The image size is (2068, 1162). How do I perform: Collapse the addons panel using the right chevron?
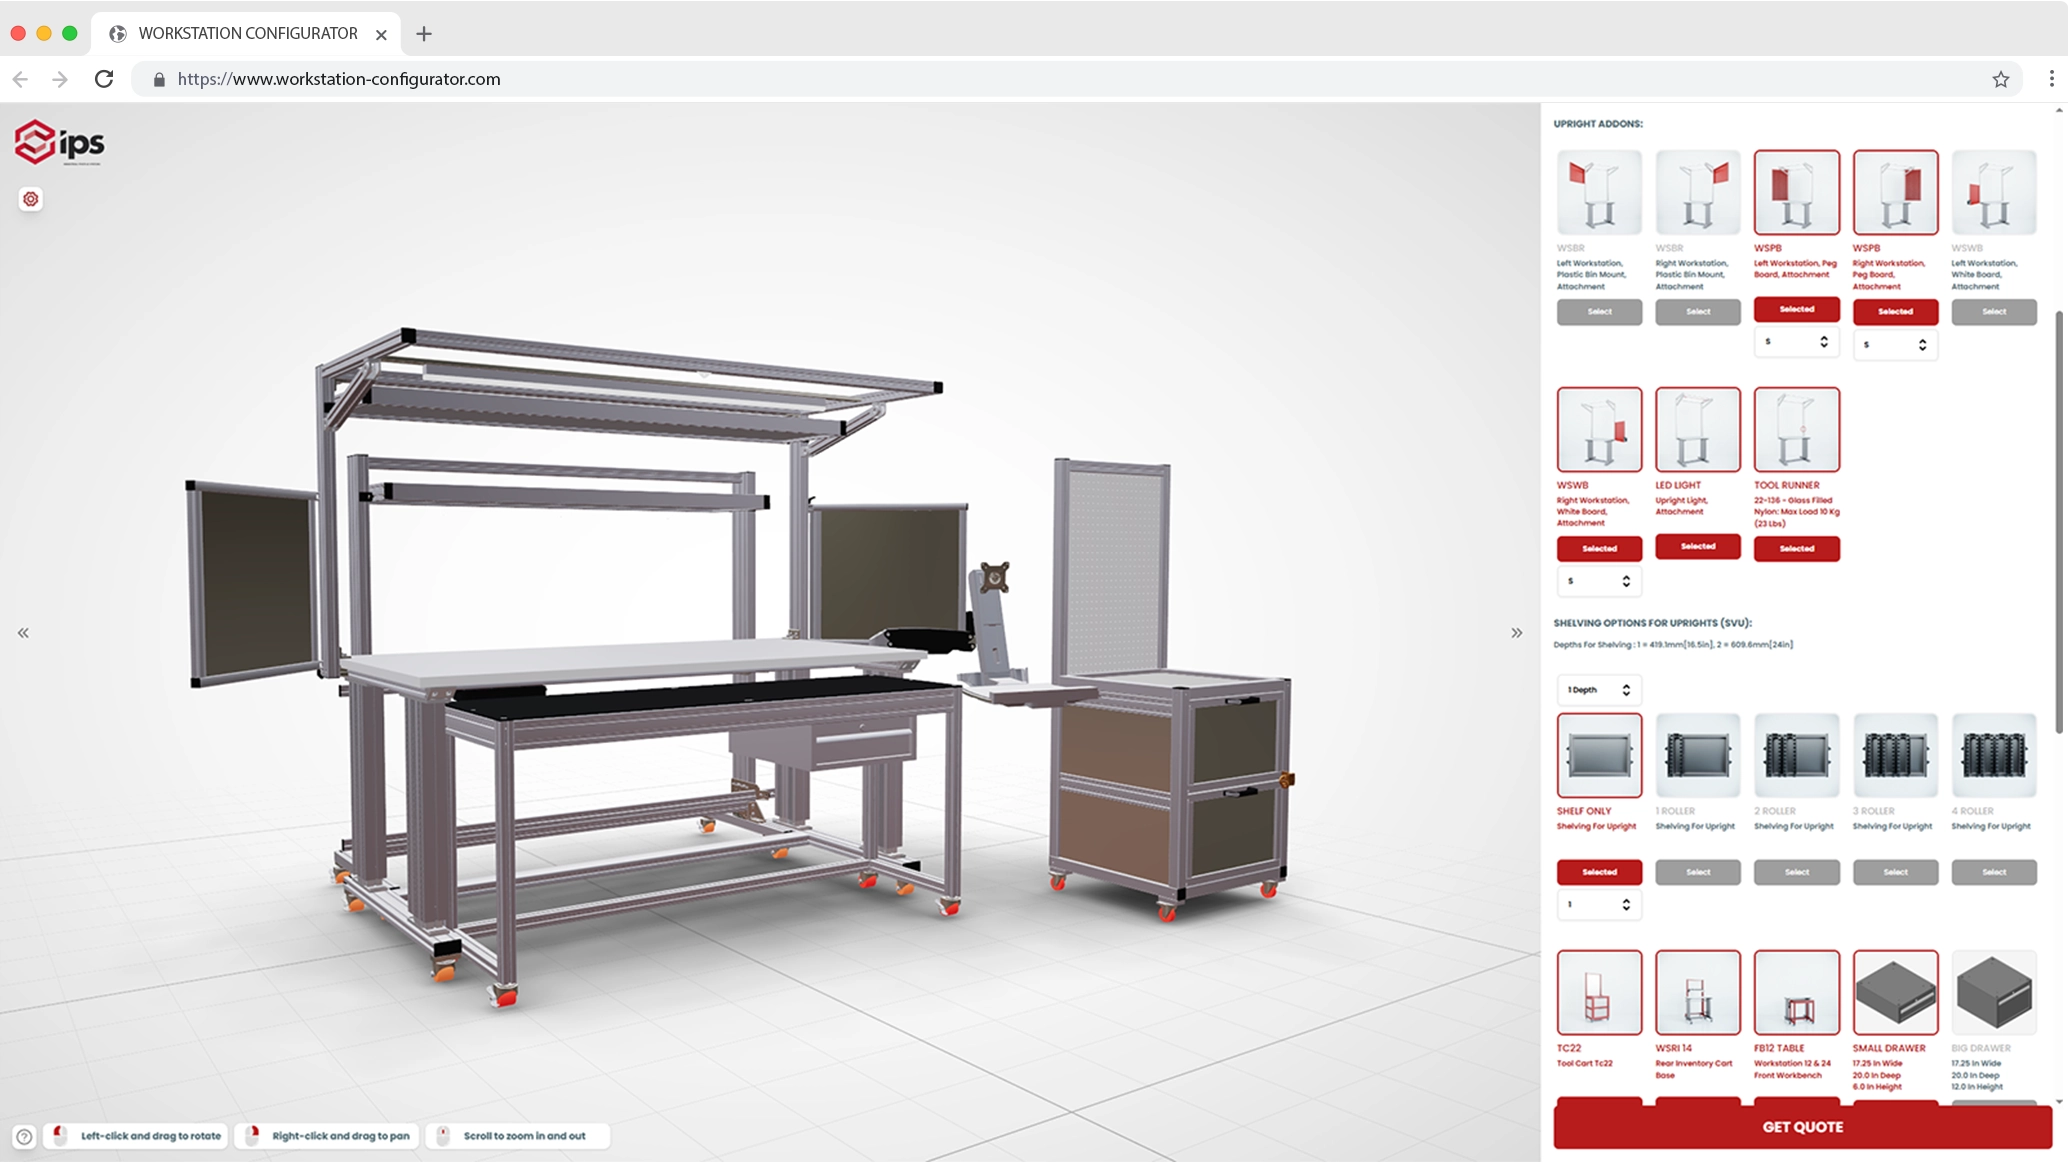[x=1516, y=632]
